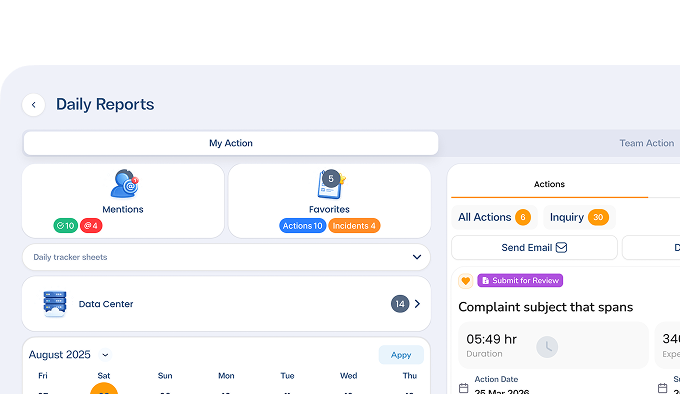Image resolution: width=680 pixels, height=394 pixels.
Task: Open the Mentions user icon
Action: click(124, 184)
